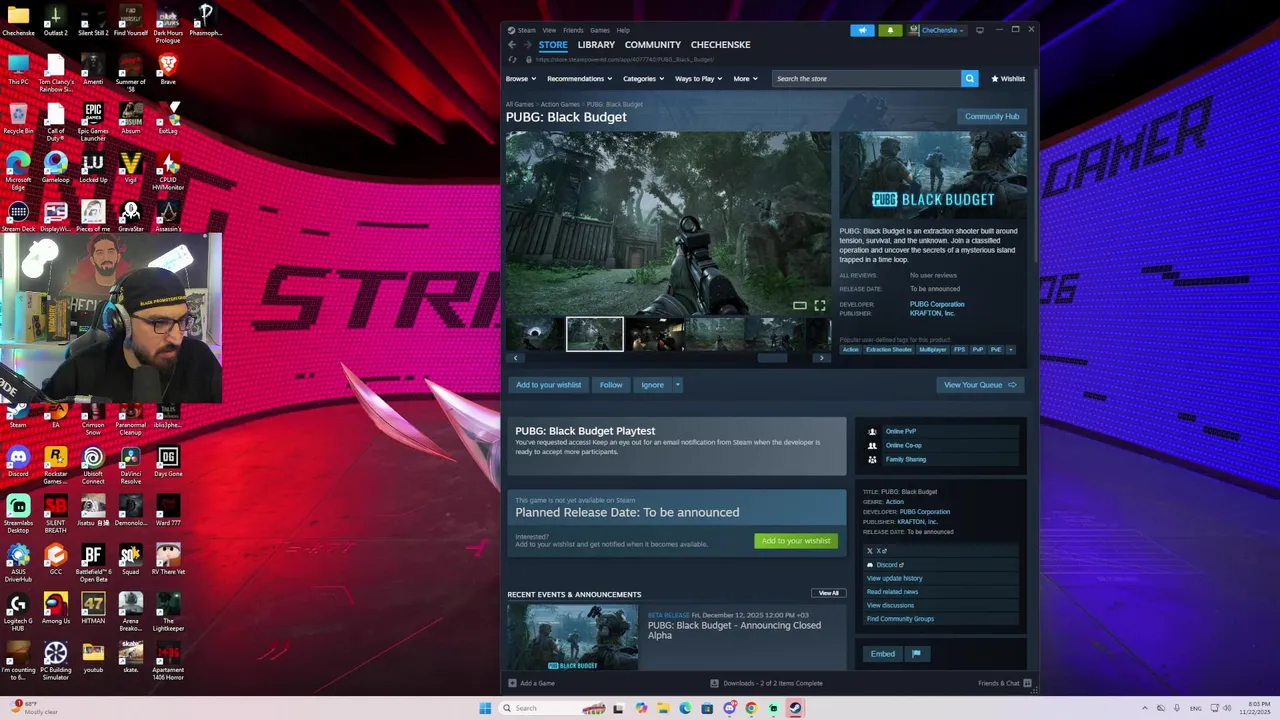Open the Recycle Bin on desktop

(x=18, y=118)
